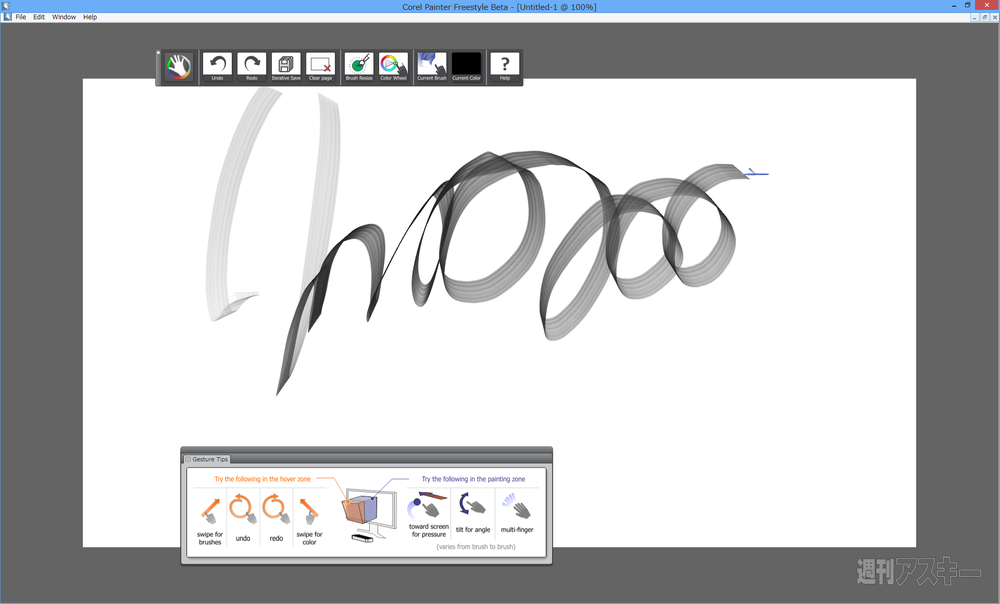Open the Color Wheel

(x=393, y=66)
